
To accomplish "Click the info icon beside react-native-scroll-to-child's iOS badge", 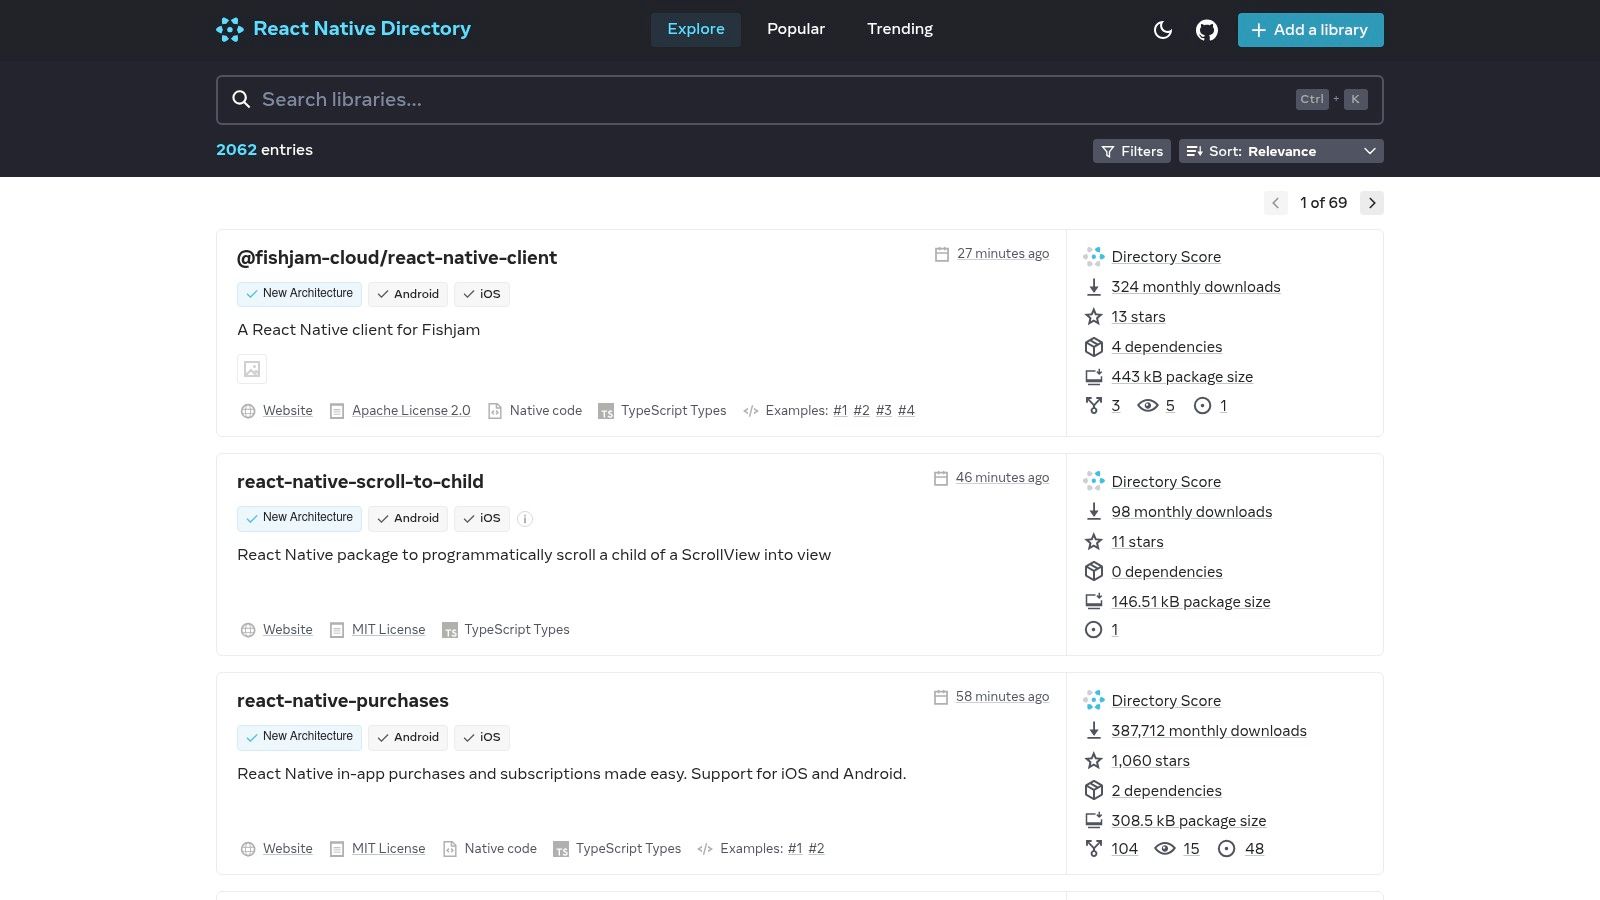I will (x=525, y=519).
